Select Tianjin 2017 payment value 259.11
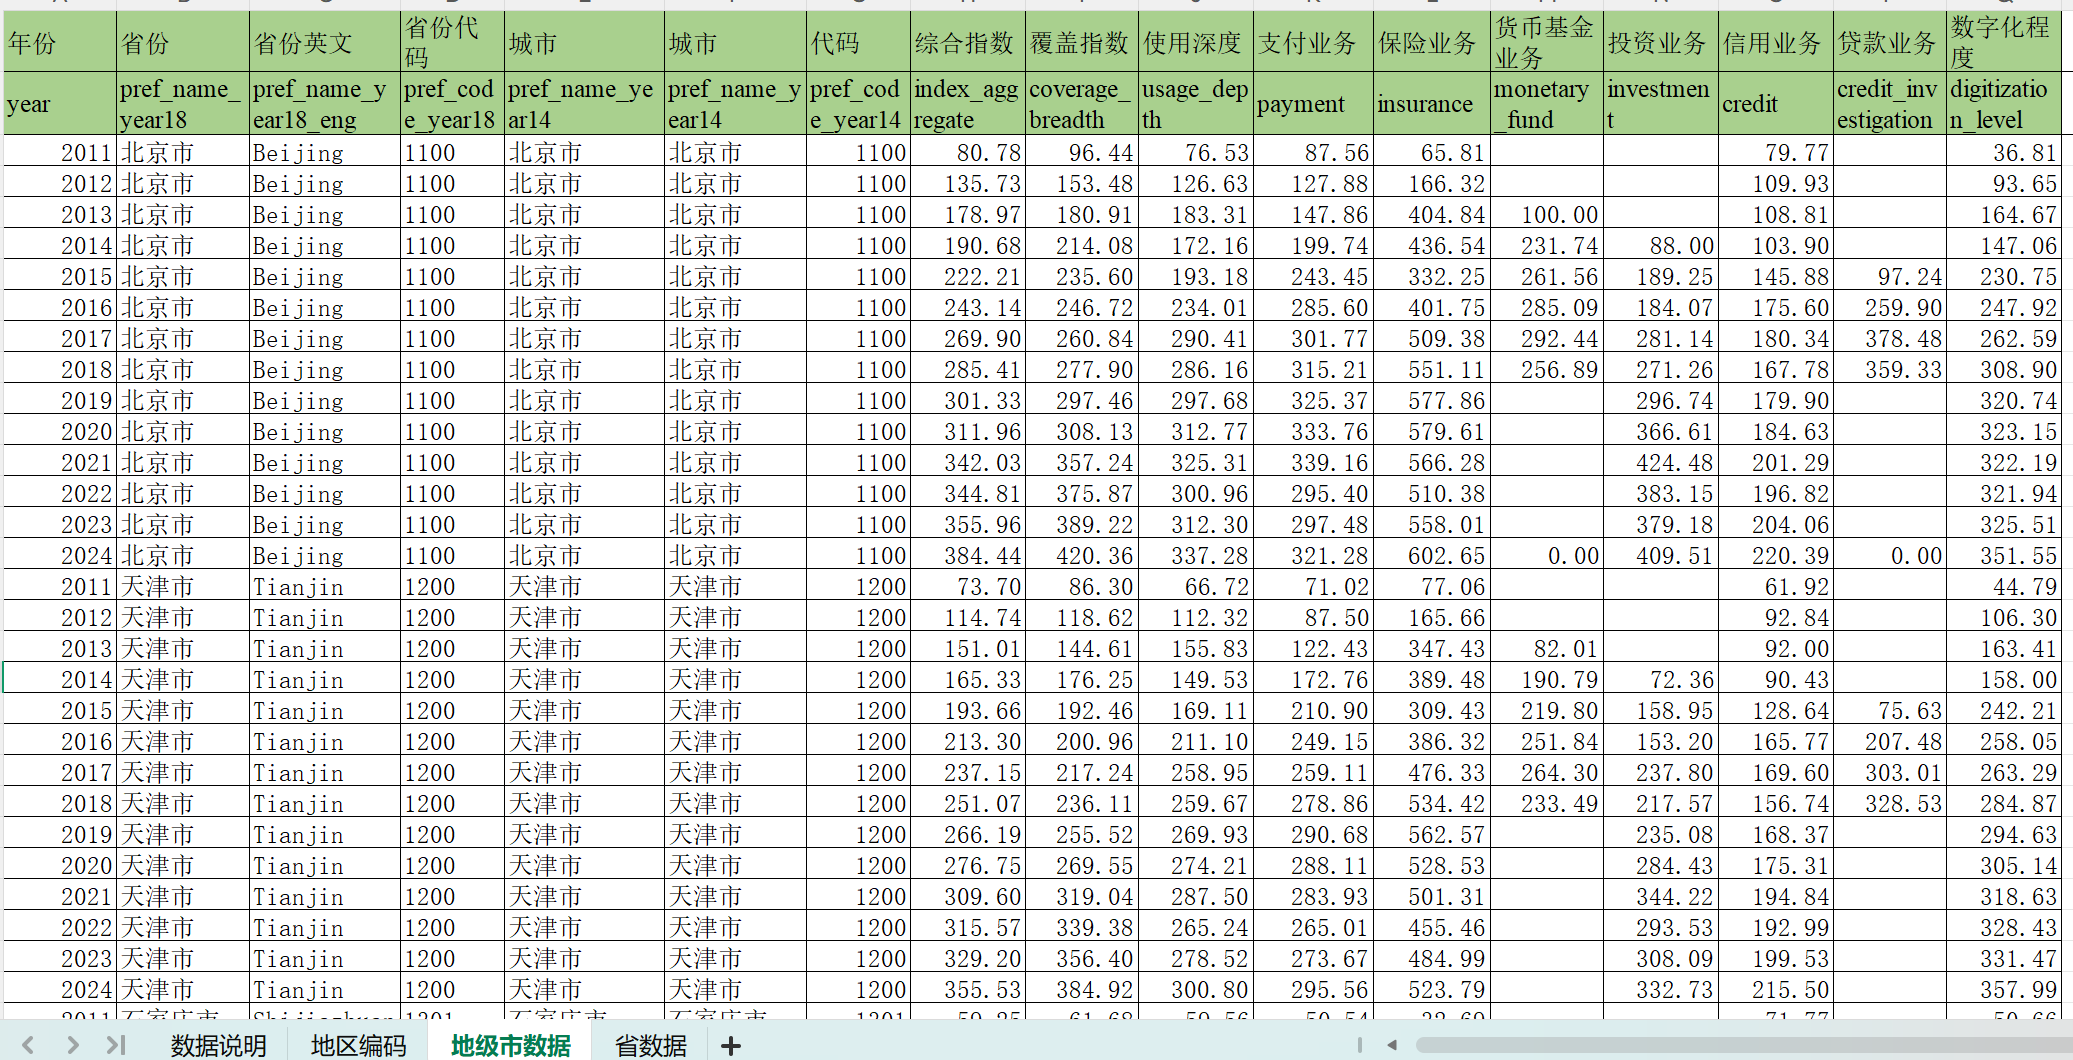2073x1060 pixels. click(x=1313, y=773)
